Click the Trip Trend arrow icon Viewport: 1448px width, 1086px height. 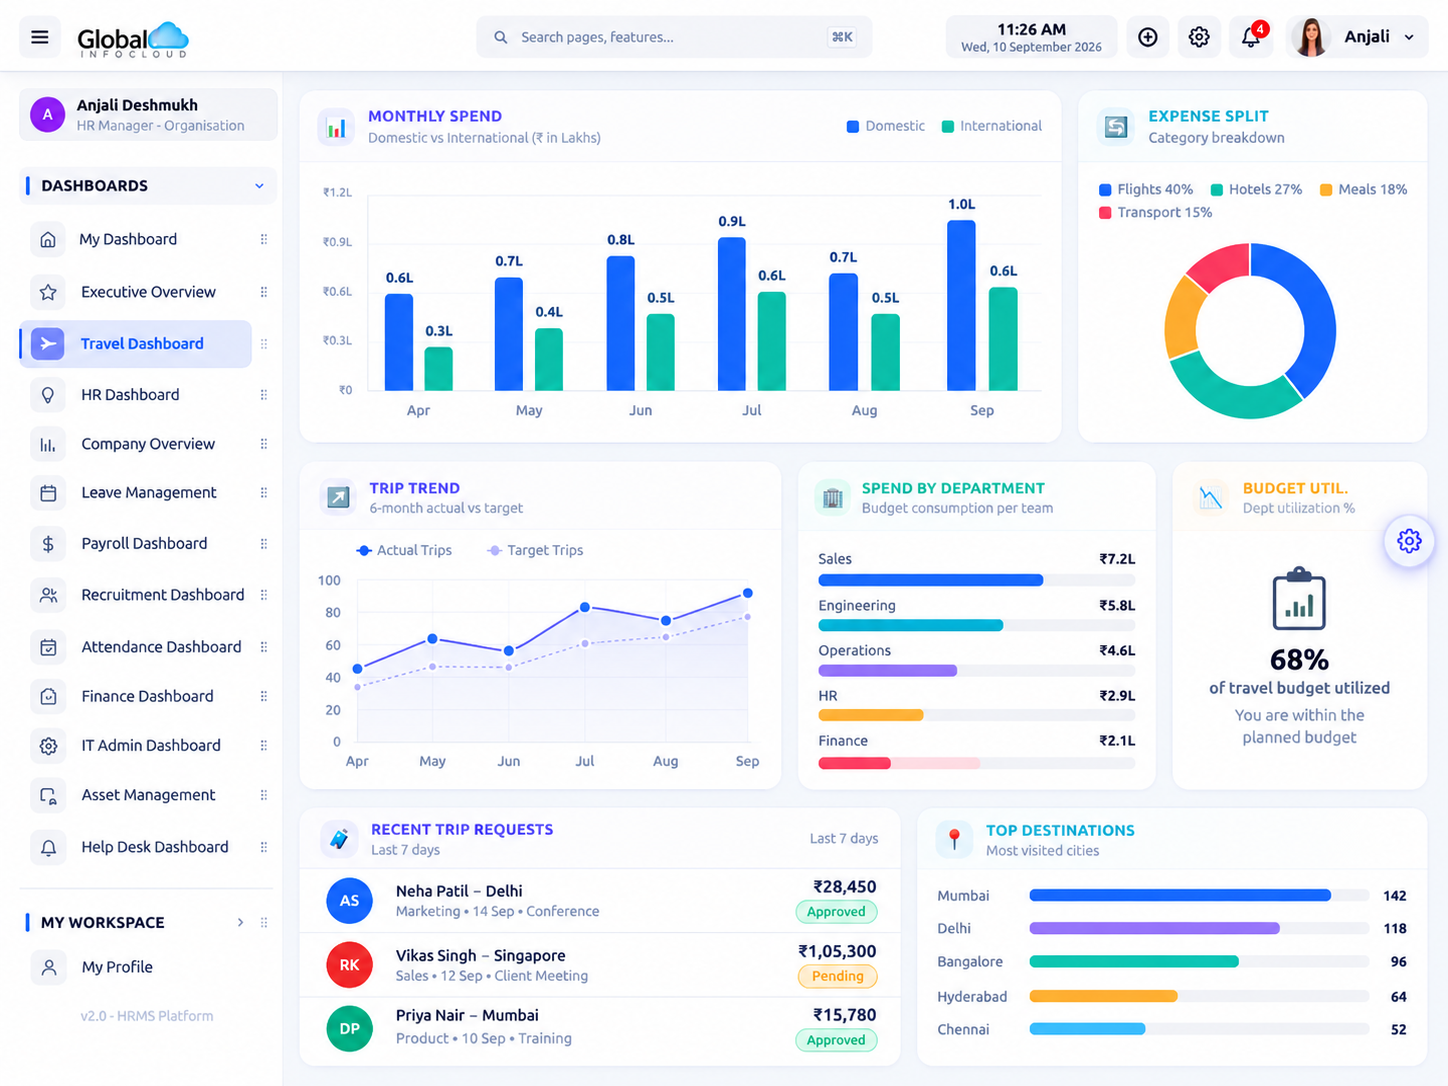(338, 497)
